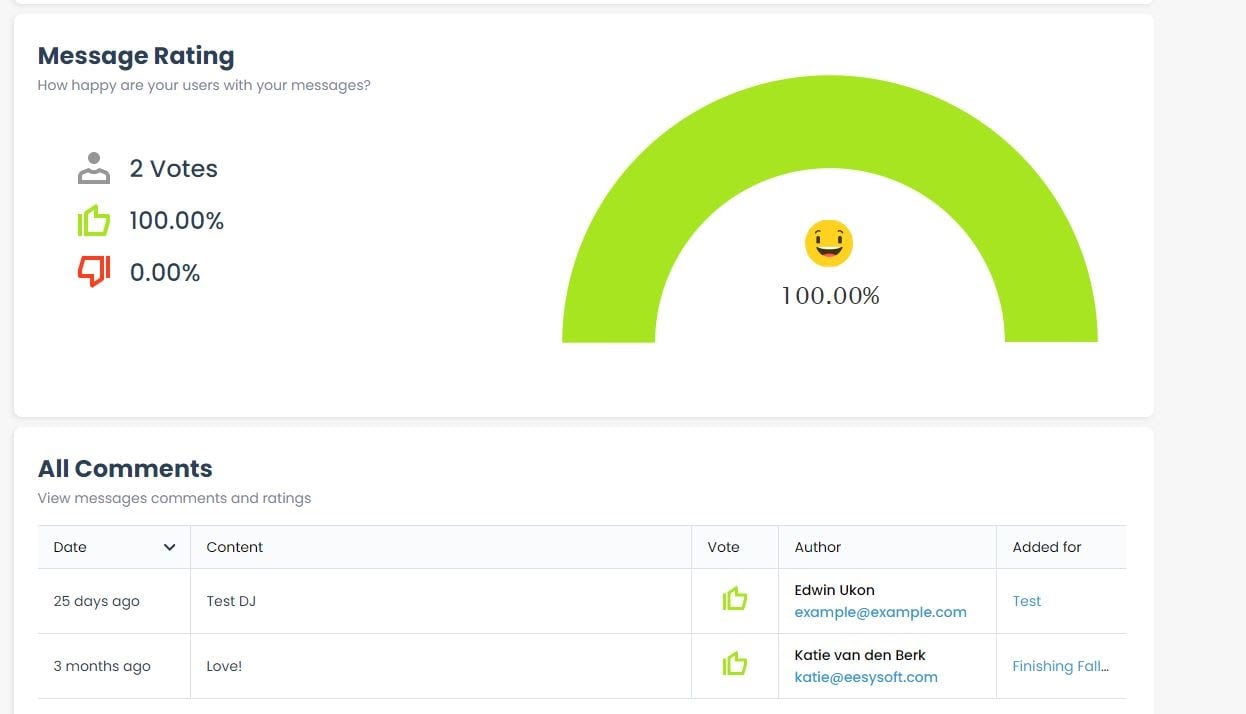1246x714 pixels.
Task: Click the katie@eesysoft.com email link
Action: (866, 677)
